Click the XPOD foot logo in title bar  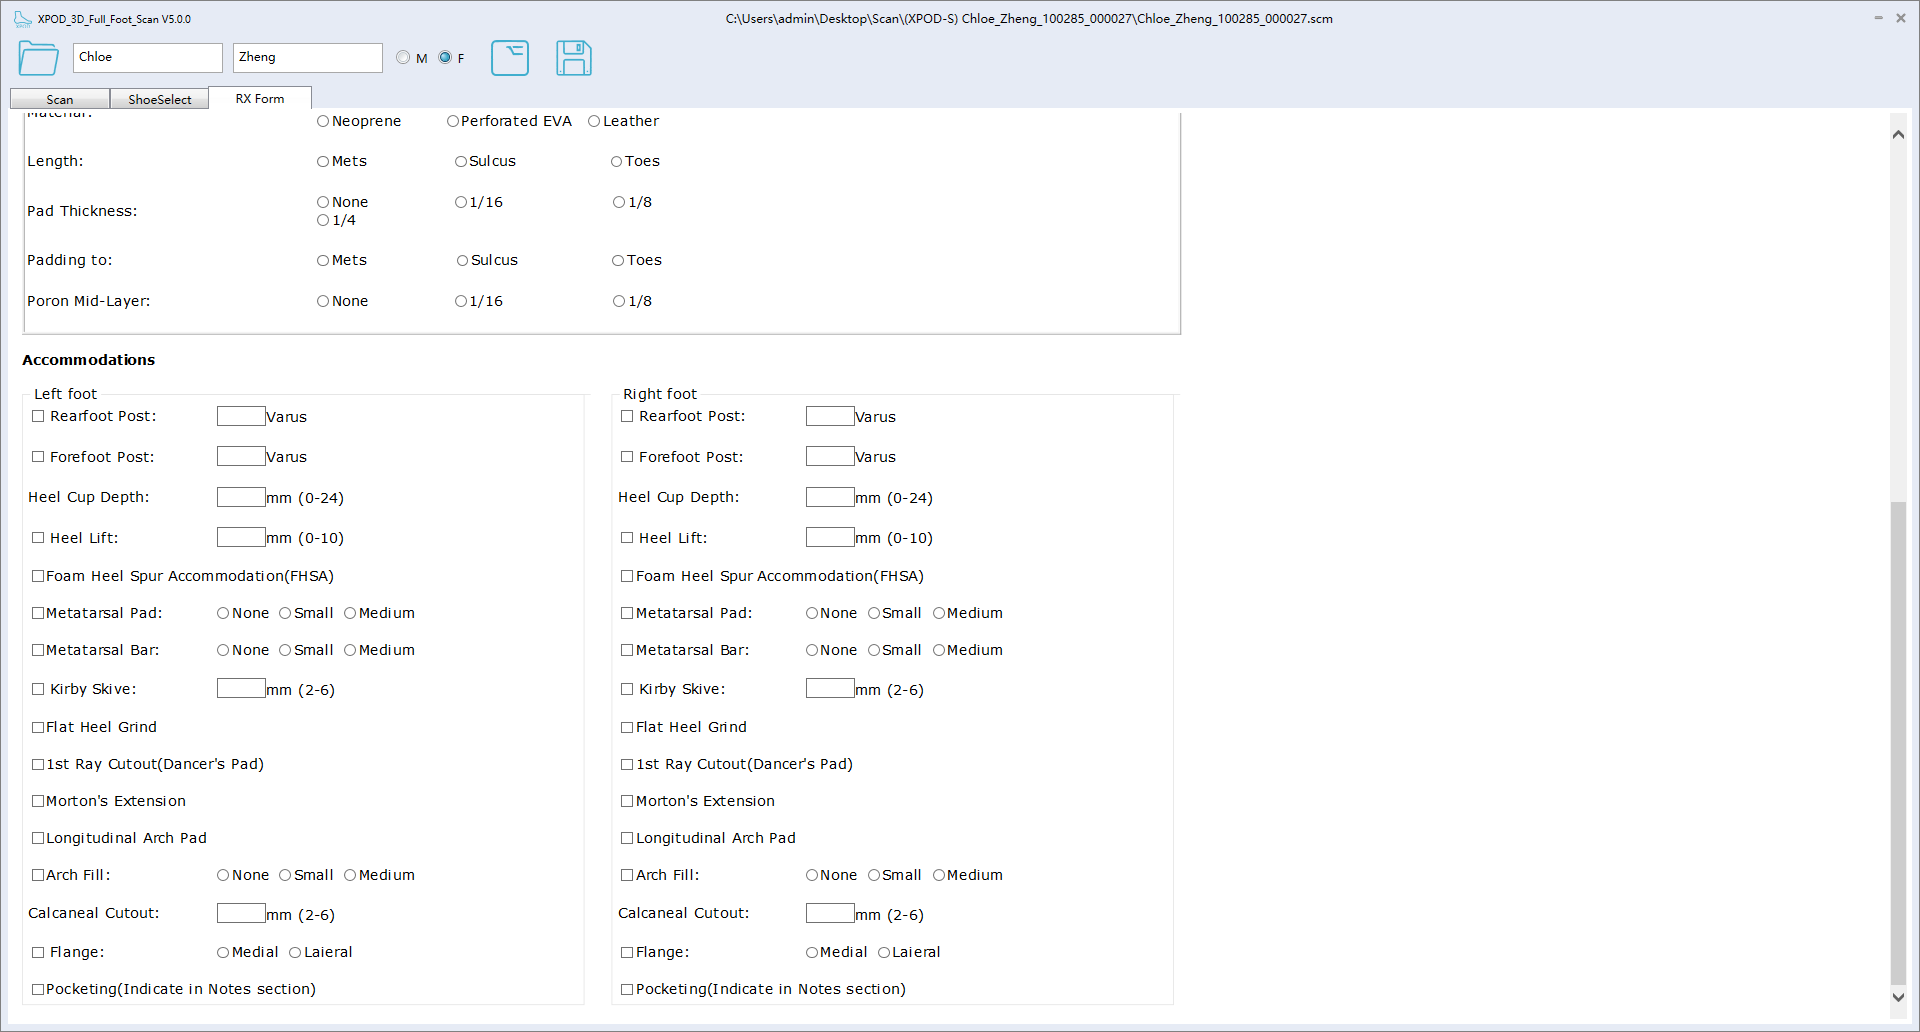click(22, 19)
